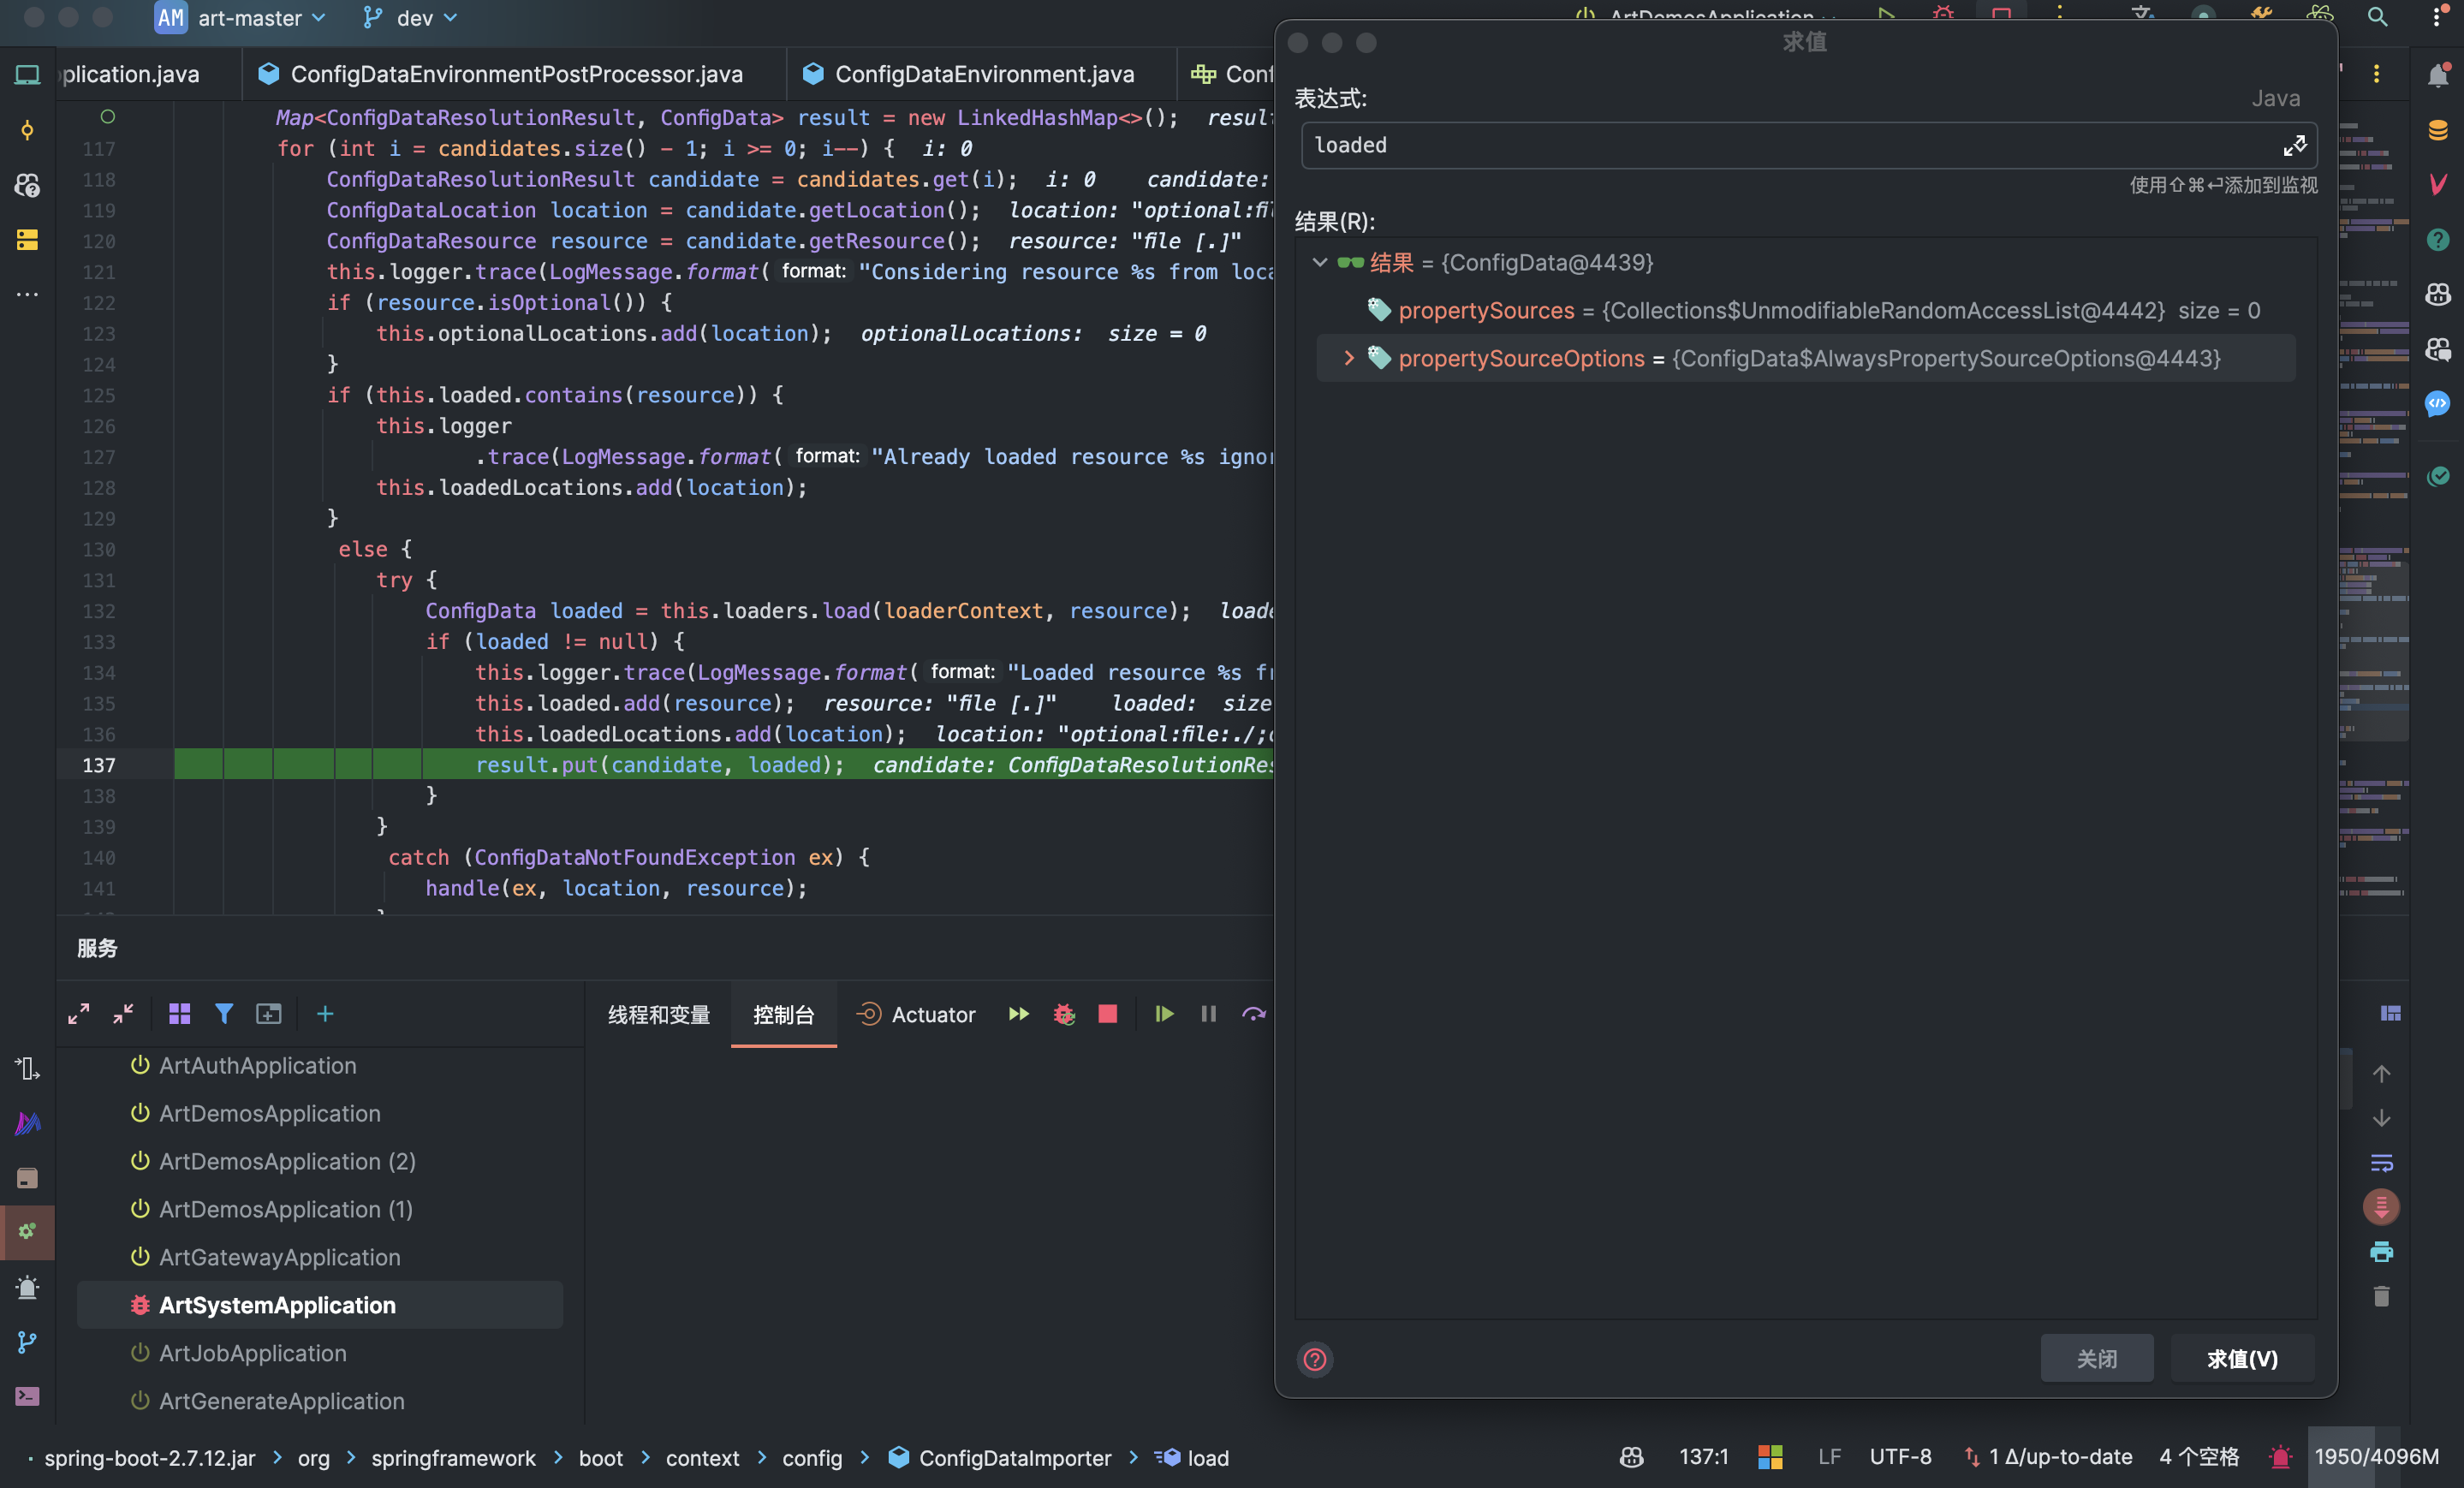Click the 求值(V) evaluate button
Viewport: 2464px width, 1488px height.
(2241, 1359)
